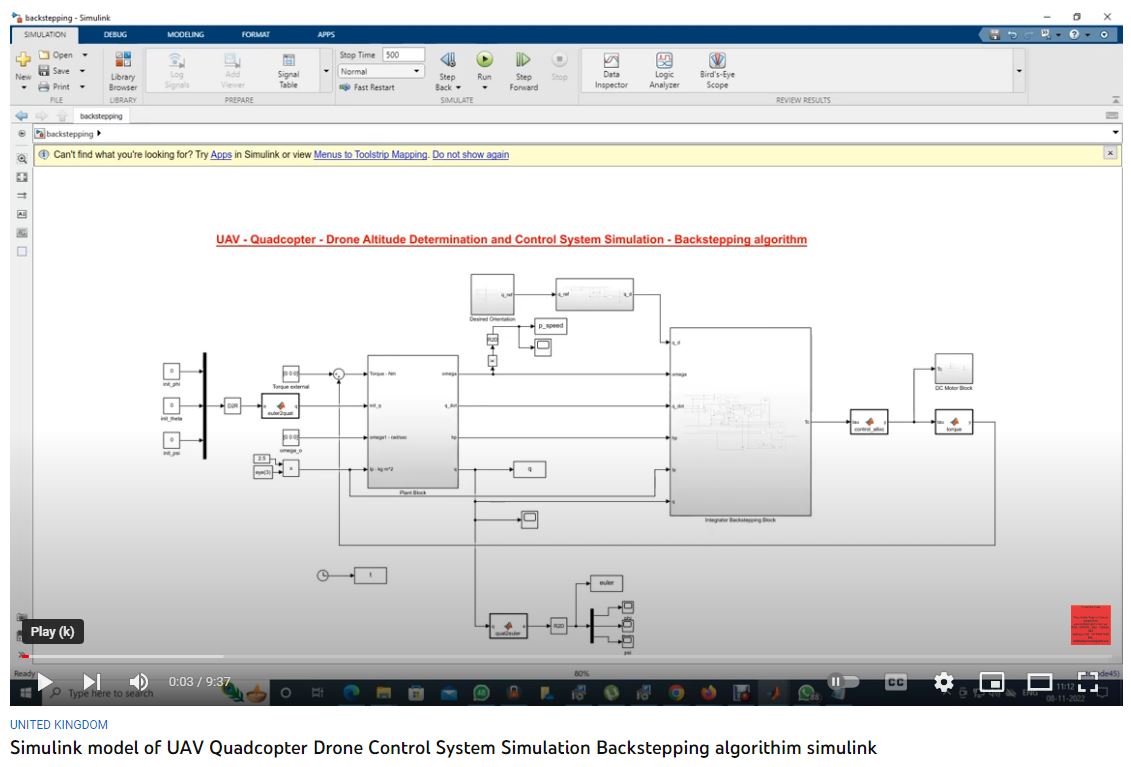Click the green Run simulation button

coord(484,61)
